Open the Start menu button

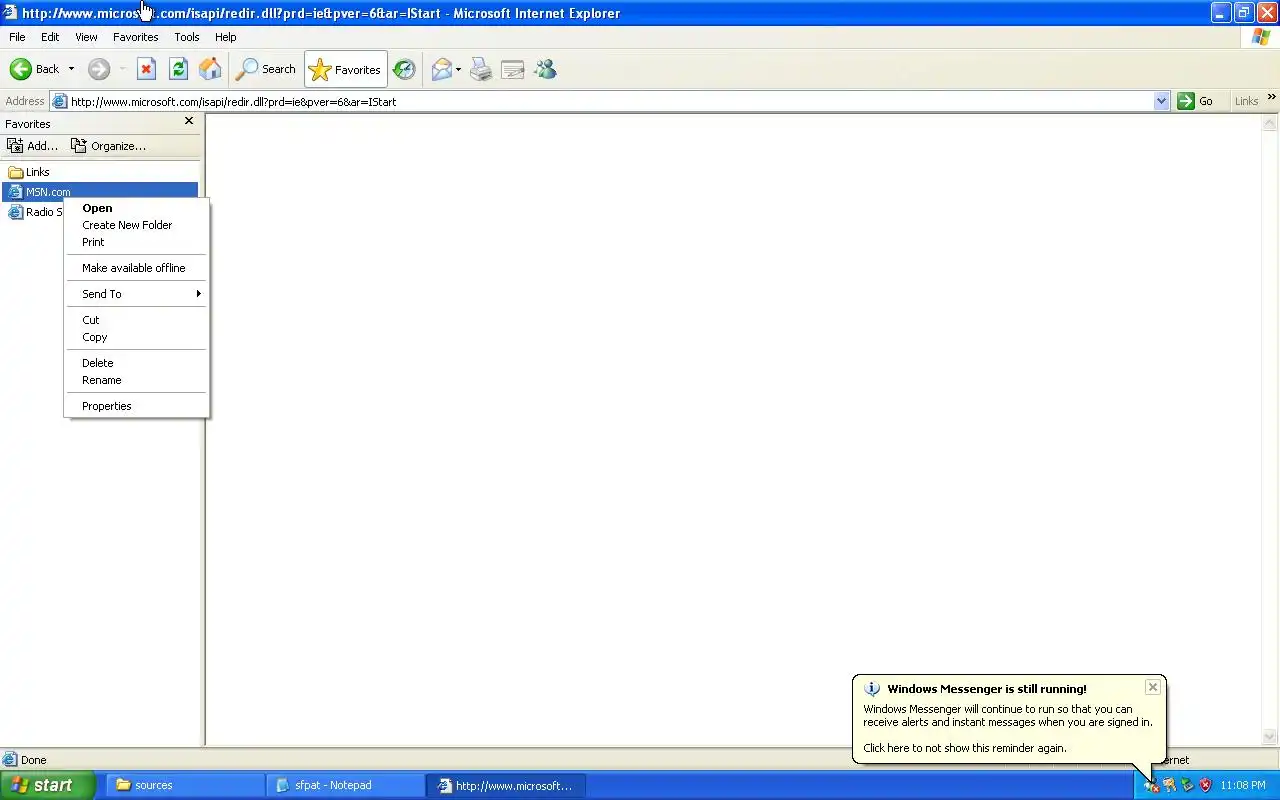47,785
